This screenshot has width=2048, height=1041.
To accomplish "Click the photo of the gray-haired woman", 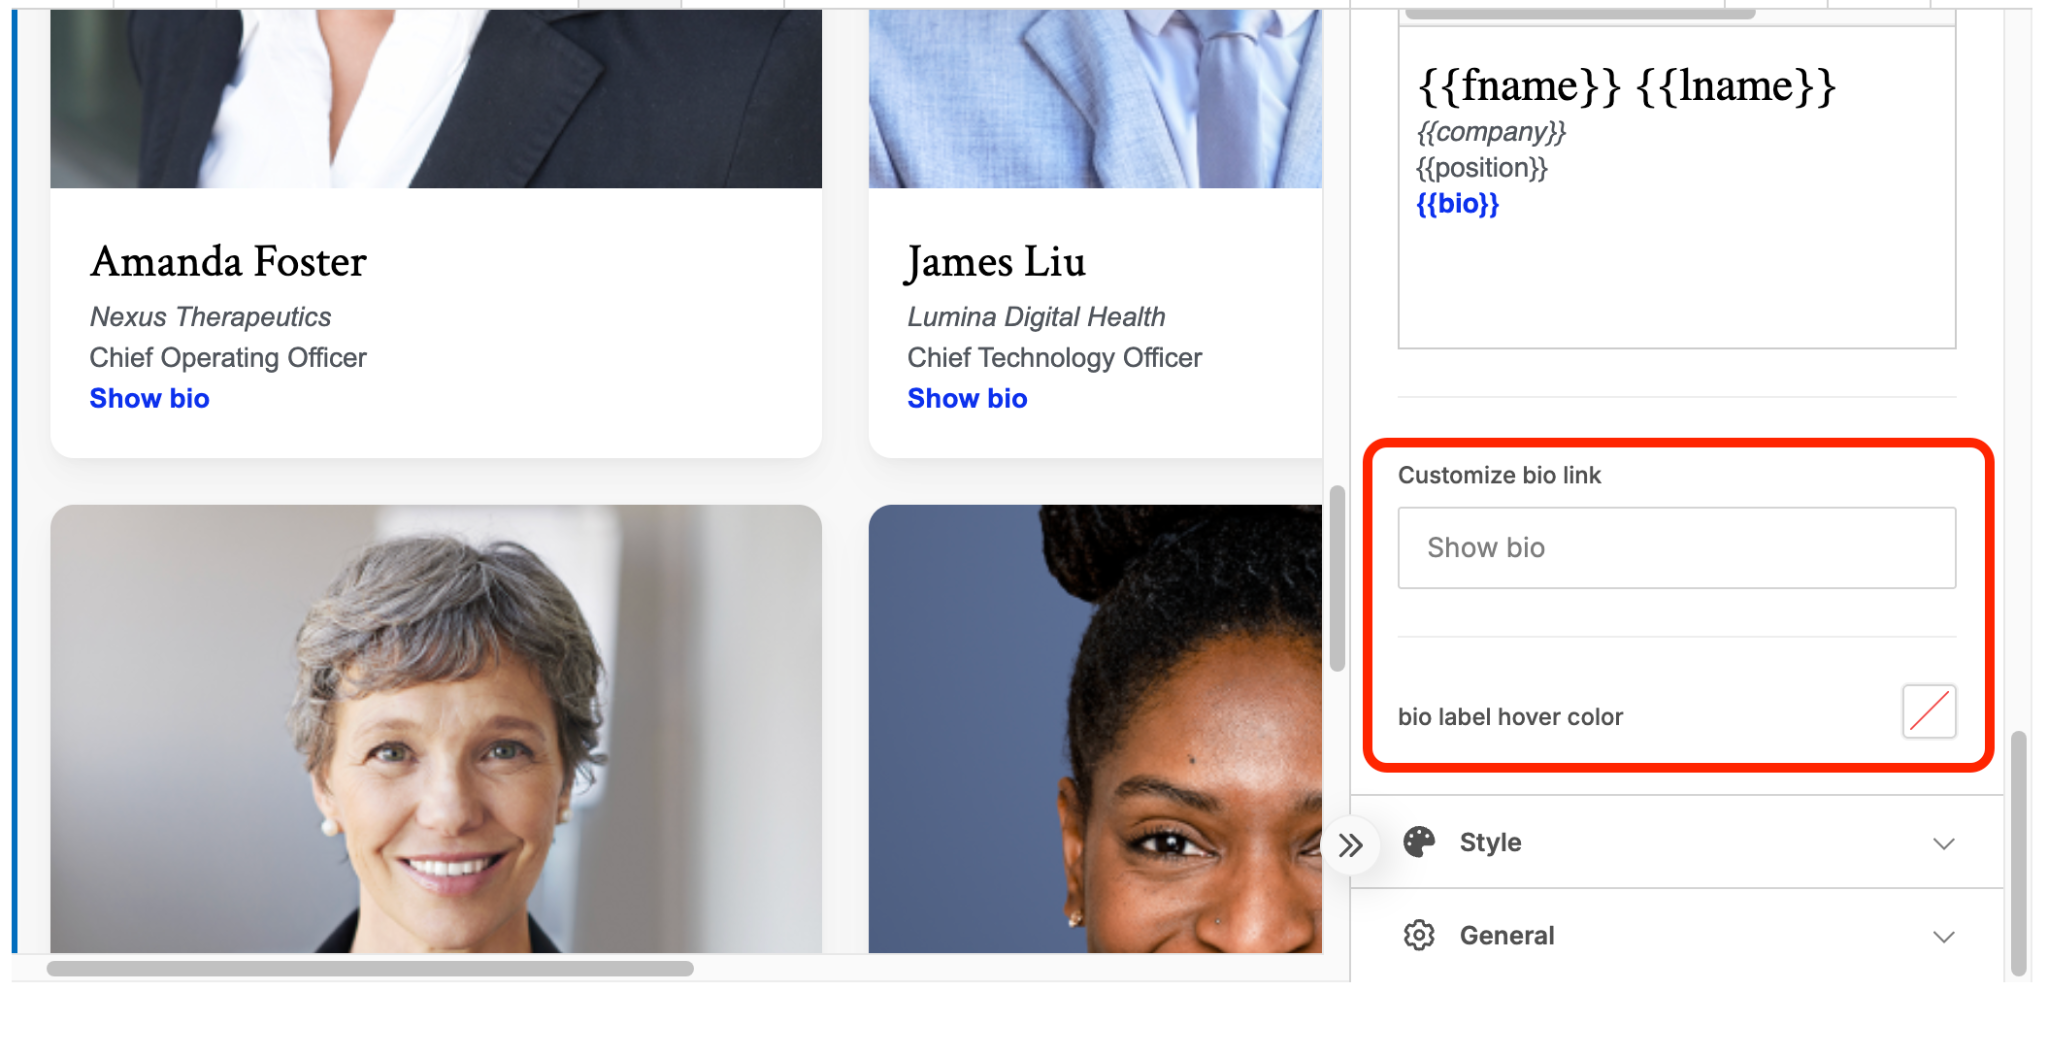I will click(x=436, y=728).
